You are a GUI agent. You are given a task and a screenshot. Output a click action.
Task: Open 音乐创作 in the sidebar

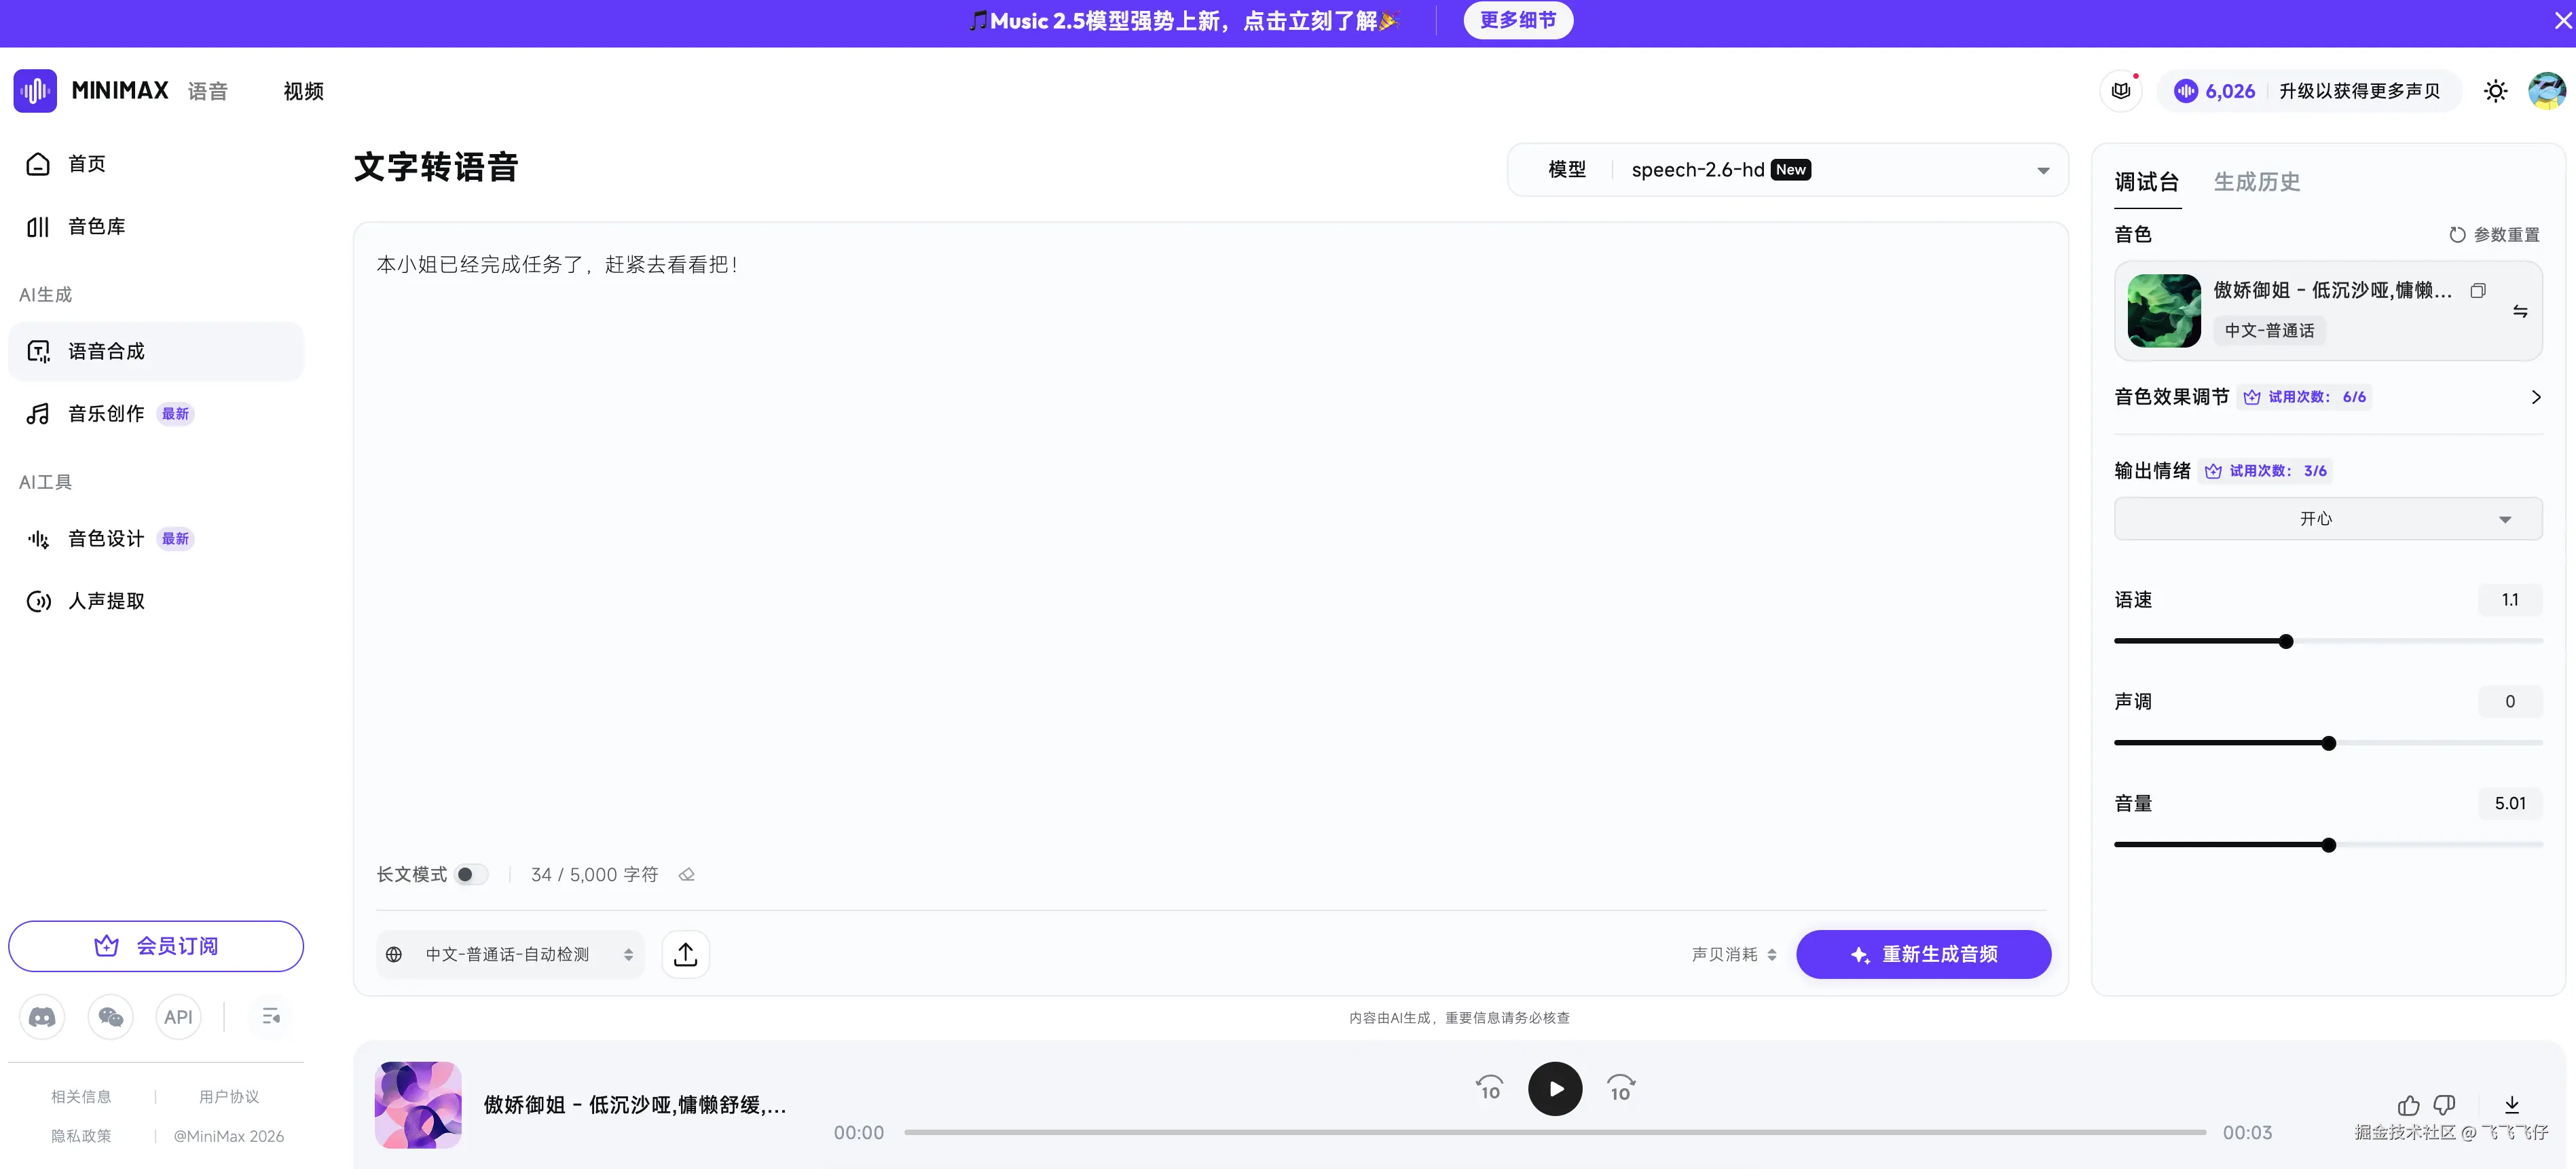(156, 414)
